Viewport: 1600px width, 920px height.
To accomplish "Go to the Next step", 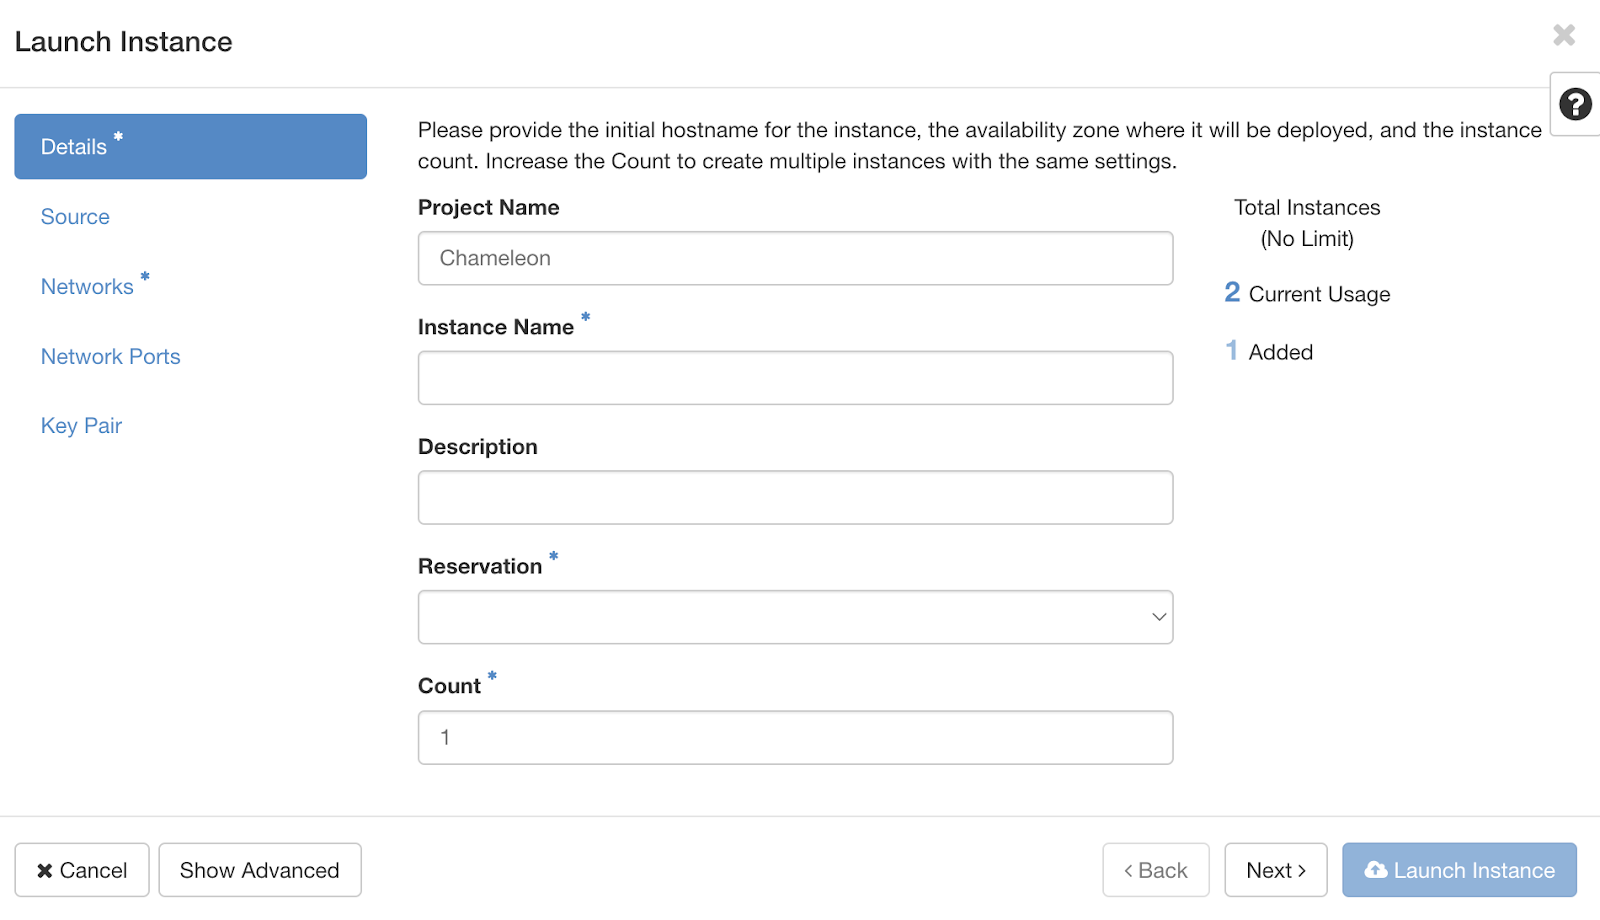I will click(x=1275, y=870).
